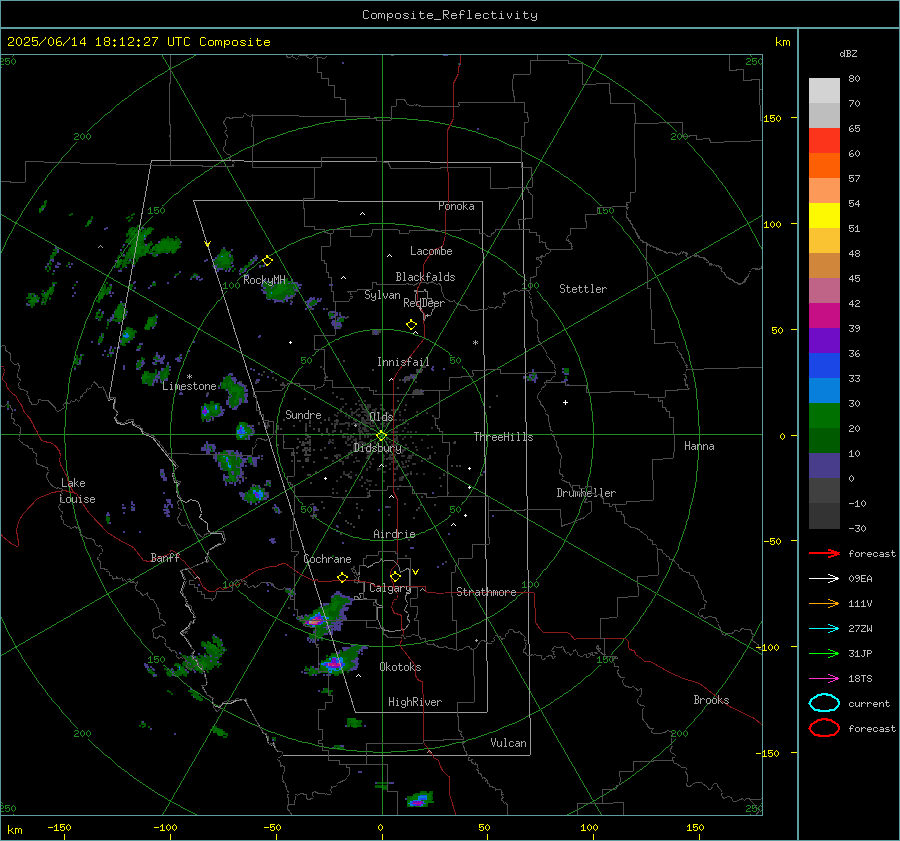The image size is (900, 841).
Task: Click the Composite_Reflectivity title
Action: pos(450,15)
